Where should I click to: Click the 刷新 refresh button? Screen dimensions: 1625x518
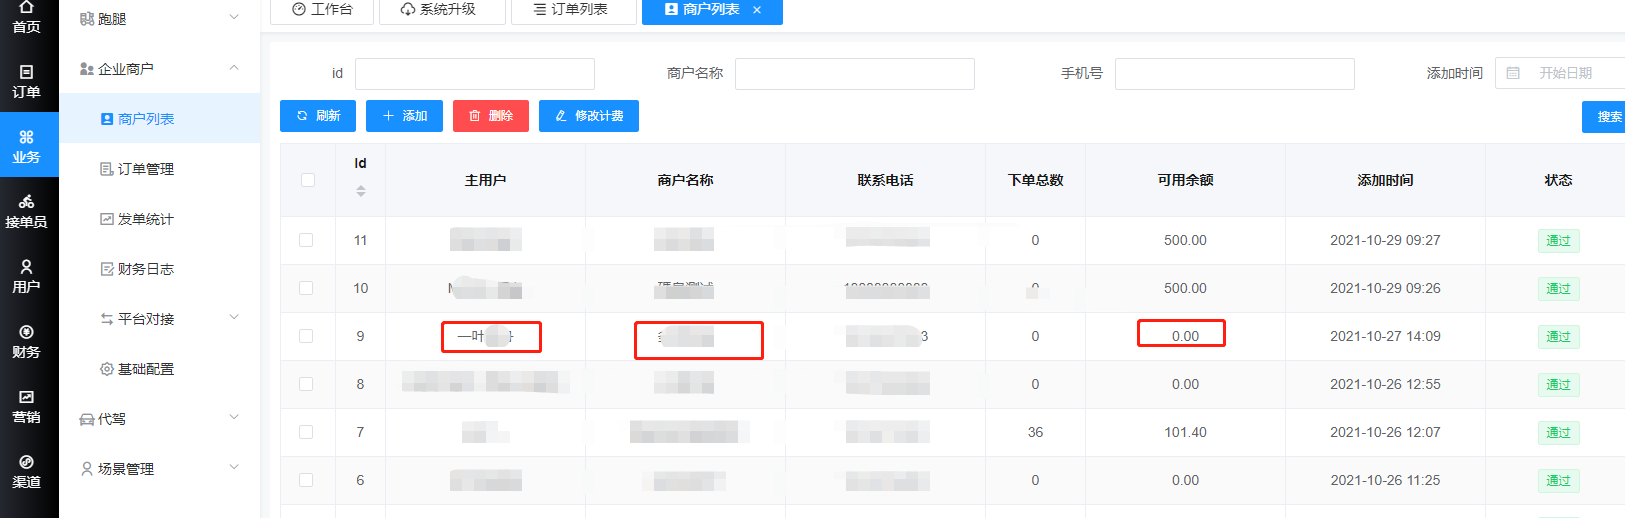click(318, 116)
